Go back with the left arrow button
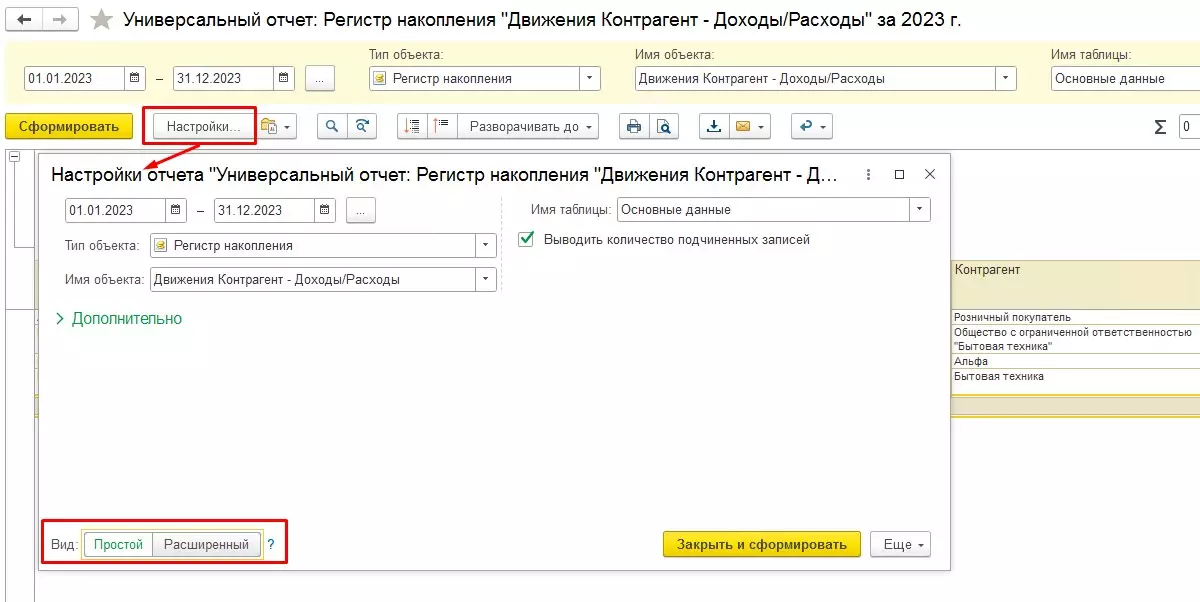This screenshot has width=1200, height=602. pyautogui.click(x=24, y=20)
